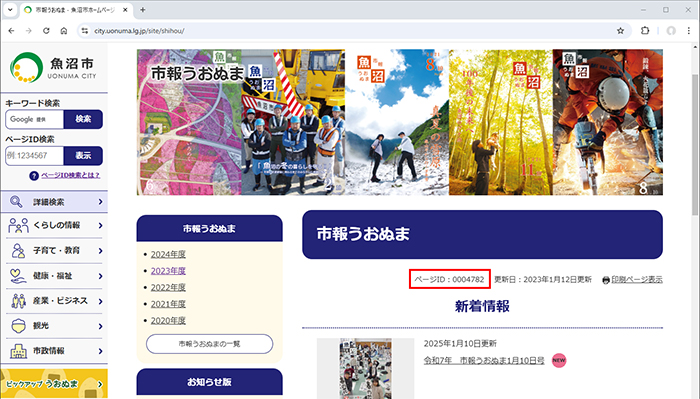Click the 健康・福祉 heart-hand icon
This screenshot has width=700, height=399.
[x=18, y=276]
